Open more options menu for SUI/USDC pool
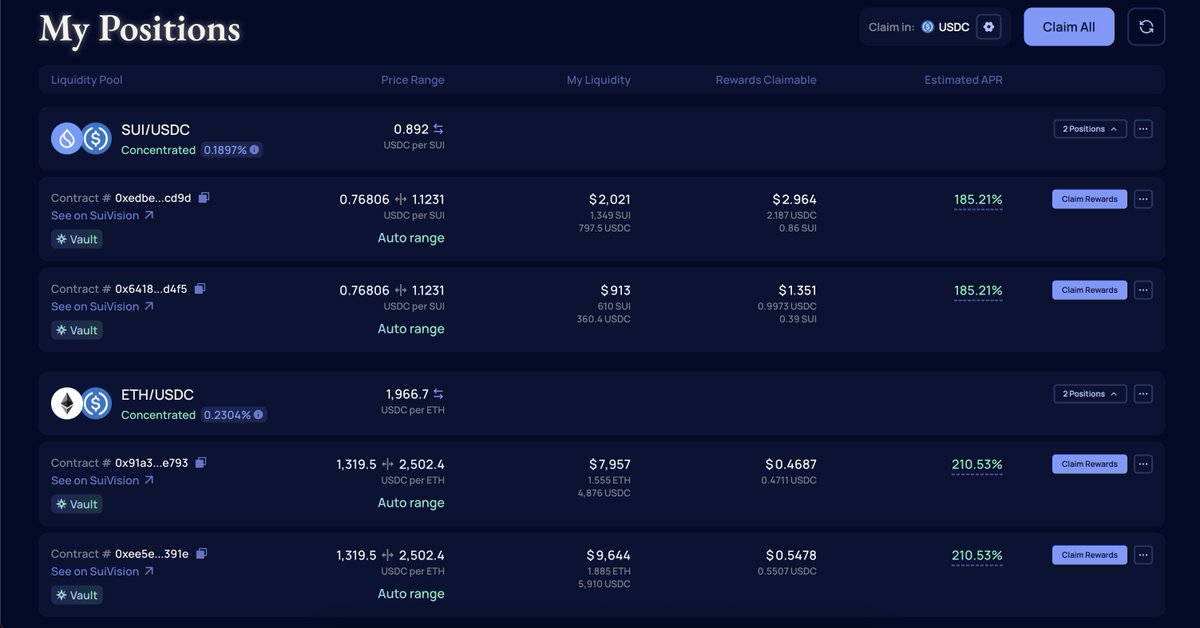This screenshot has width=1200, height=628. click(1144, 129)
